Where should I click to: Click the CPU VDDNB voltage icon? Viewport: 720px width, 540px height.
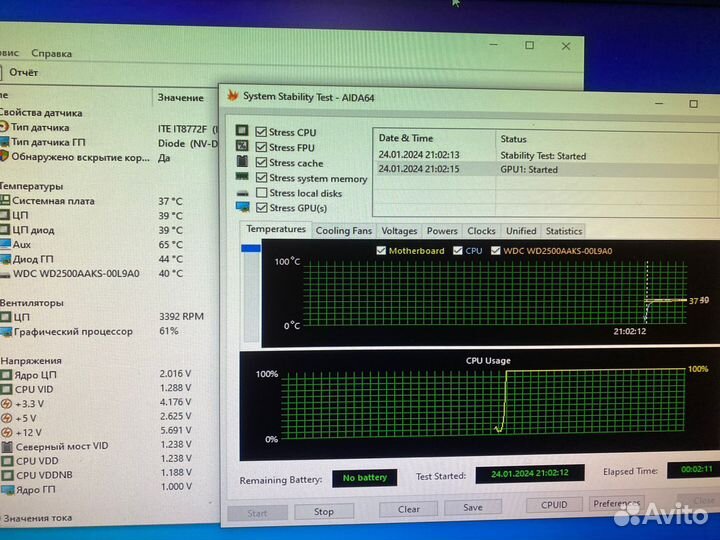tap(7, 475)
